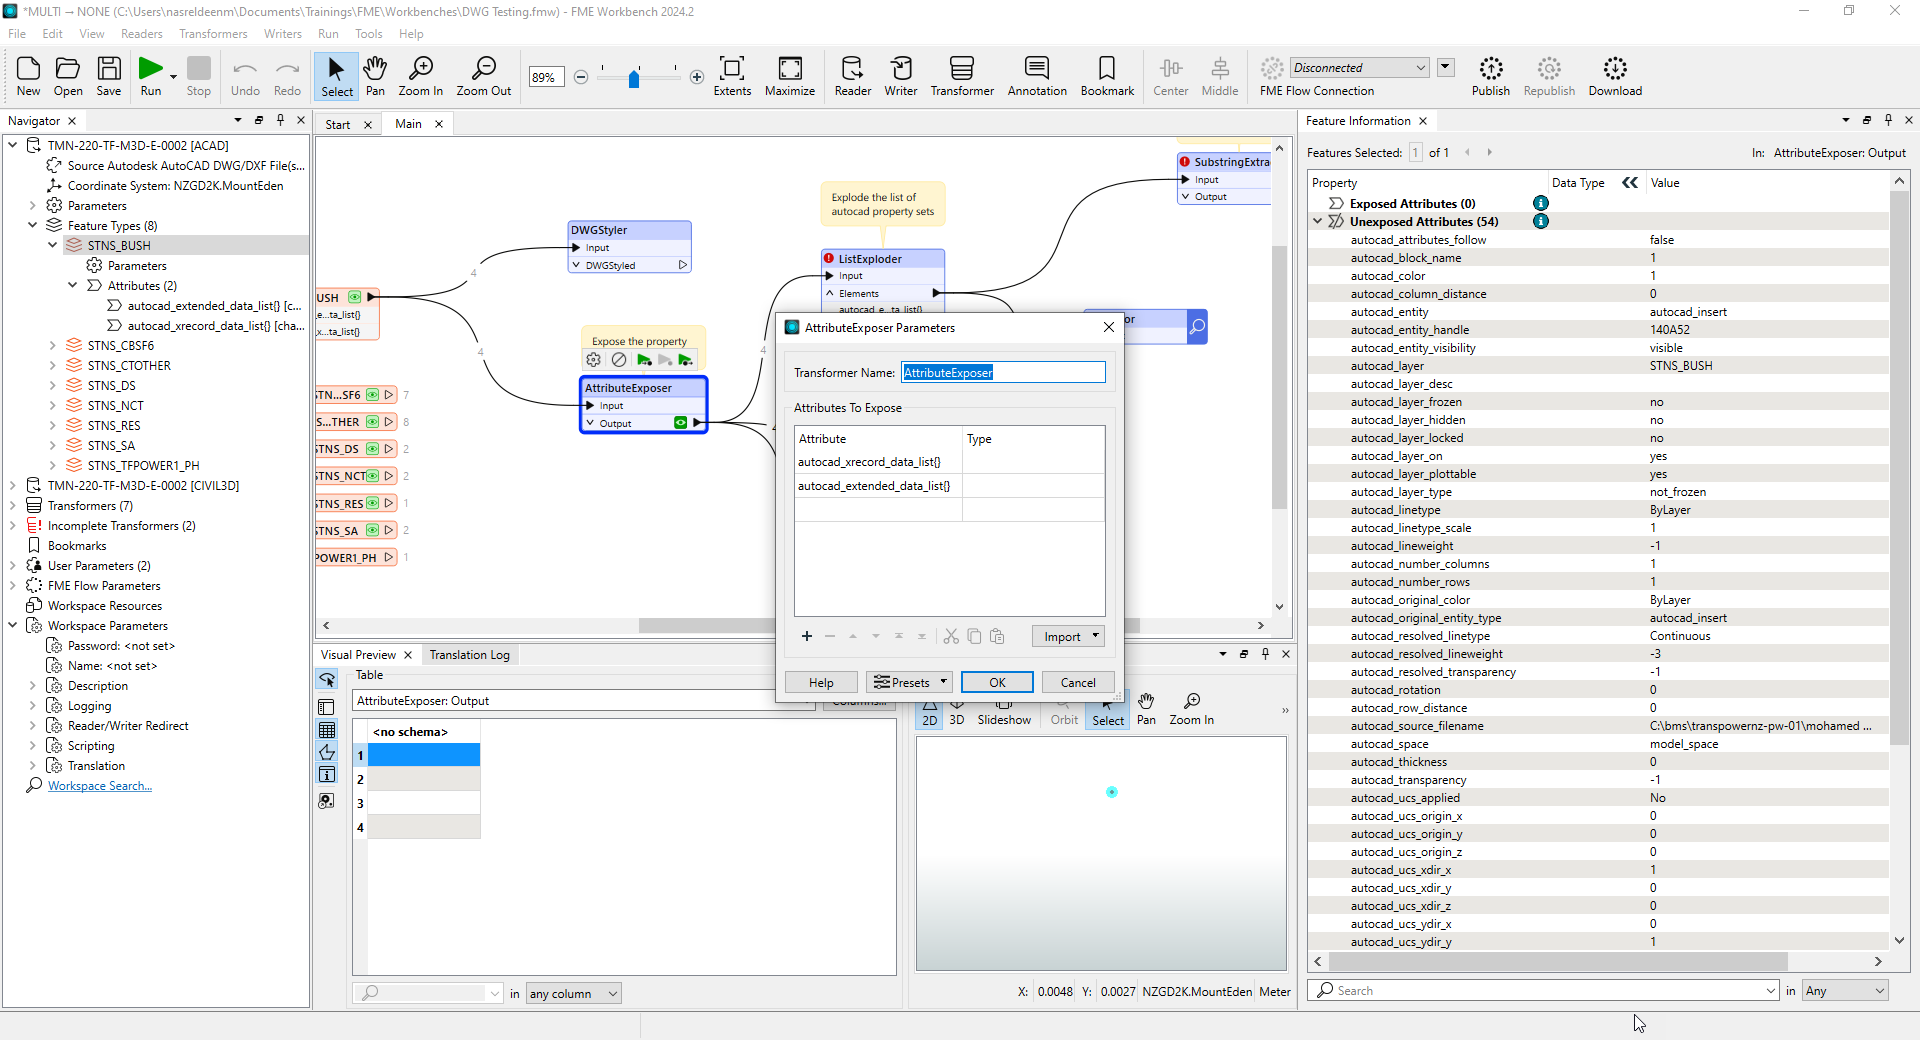The image size is (1920, 1040).
Task: Open the Tools menu
Action: [368, 34]
